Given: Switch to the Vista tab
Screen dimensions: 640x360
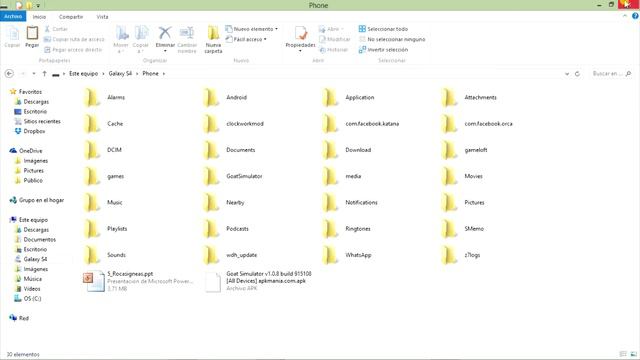Looking at the screenshot, I should click(102, 17).
